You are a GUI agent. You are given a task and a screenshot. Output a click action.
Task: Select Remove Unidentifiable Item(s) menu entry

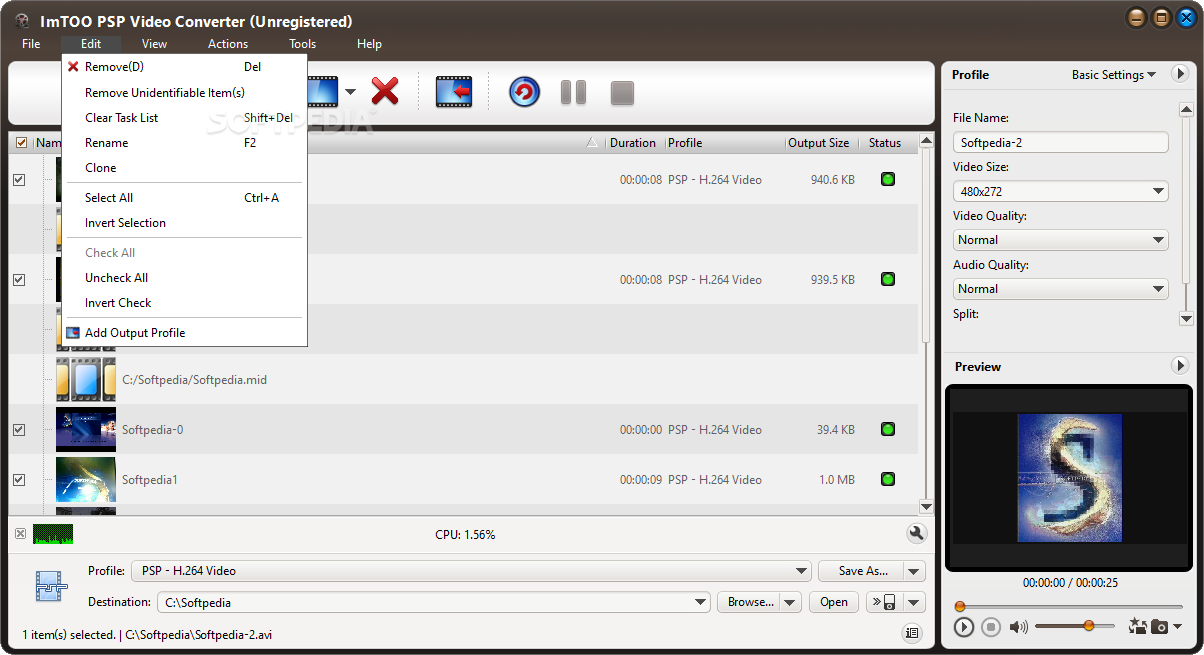point(184,93)
